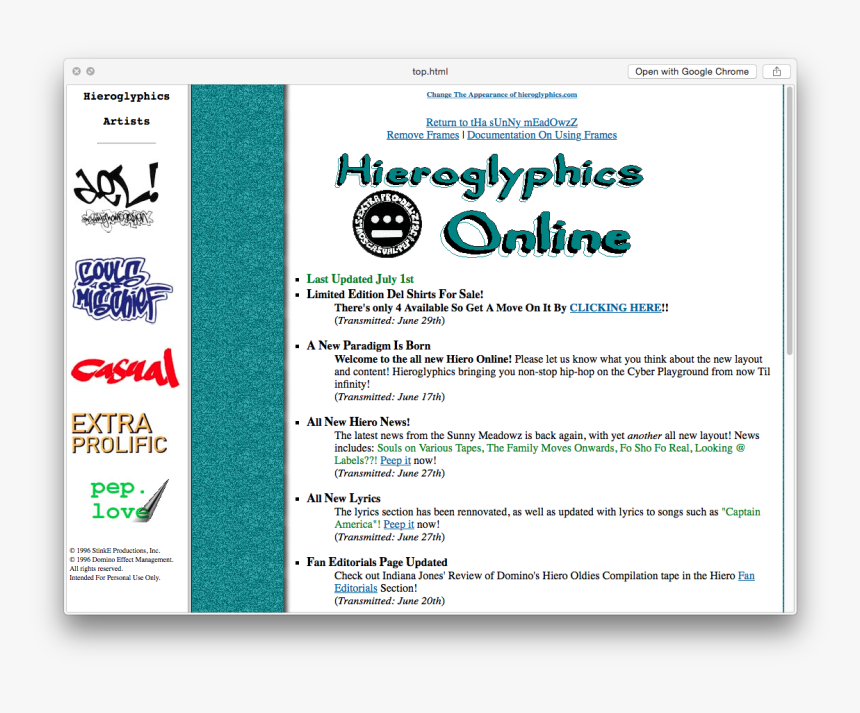Click '© 1996 Domino Effect Management.' text
This screenshot has width=860, height=713.
coord(121,559)
